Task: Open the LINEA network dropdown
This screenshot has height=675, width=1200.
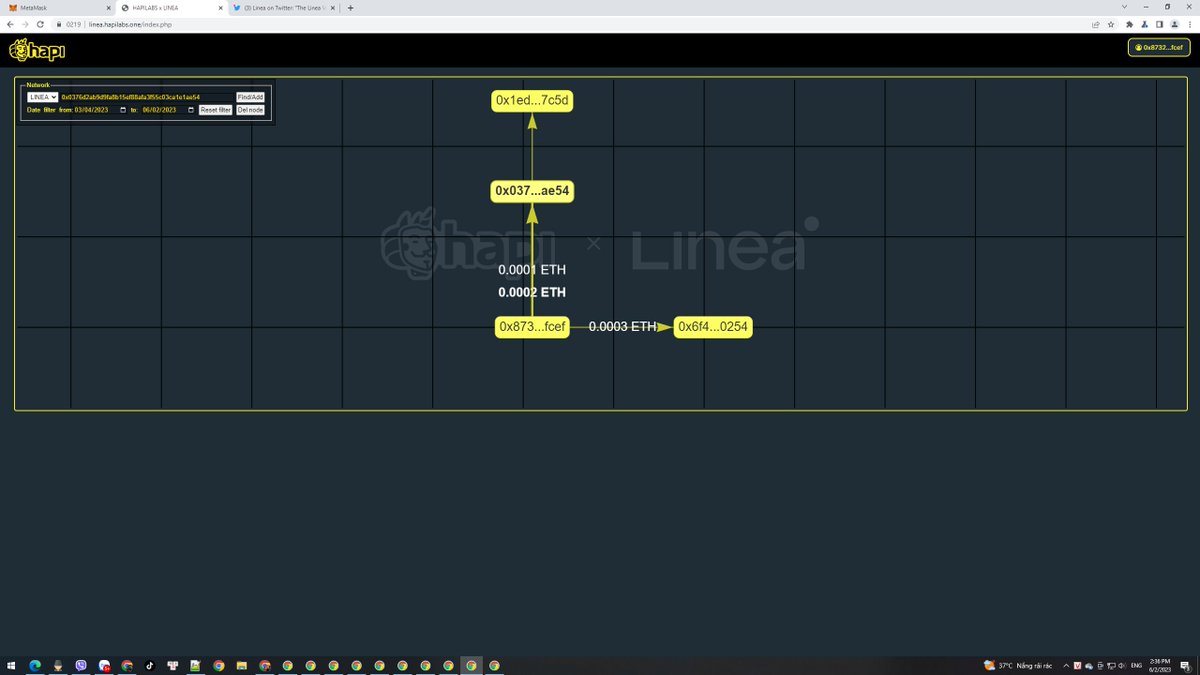Action: [x=42, y=97]
